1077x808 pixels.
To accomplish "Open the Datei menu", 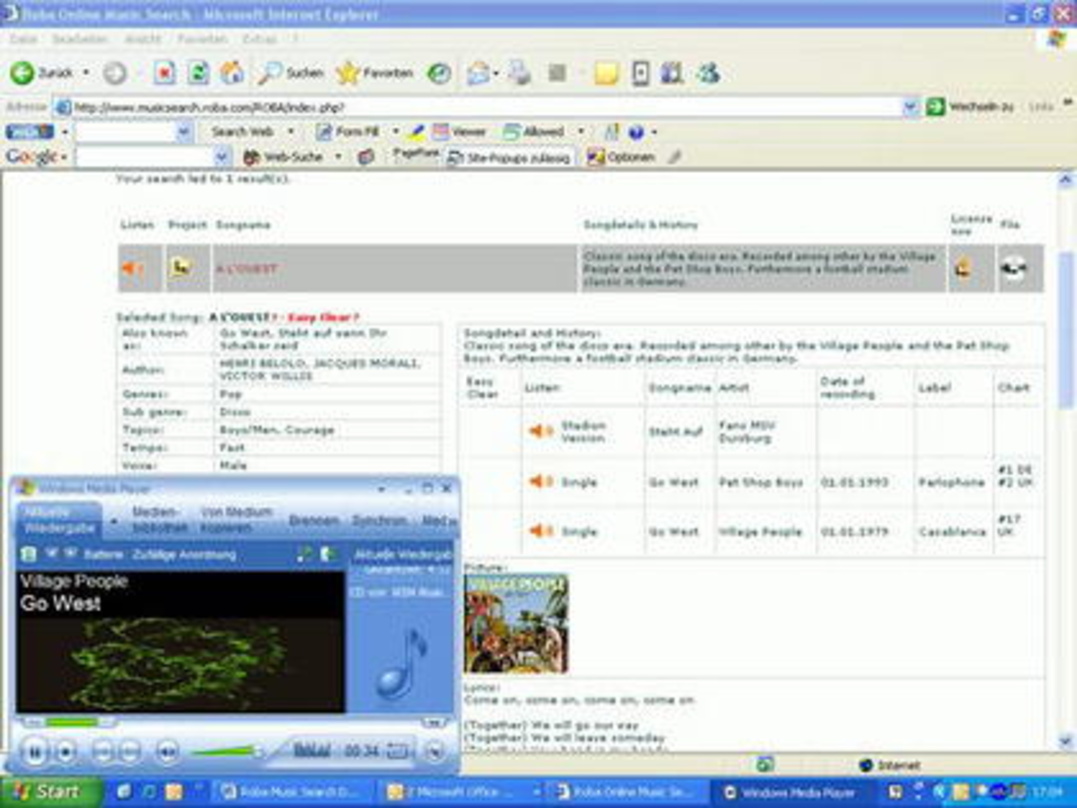I will point(23,39).
